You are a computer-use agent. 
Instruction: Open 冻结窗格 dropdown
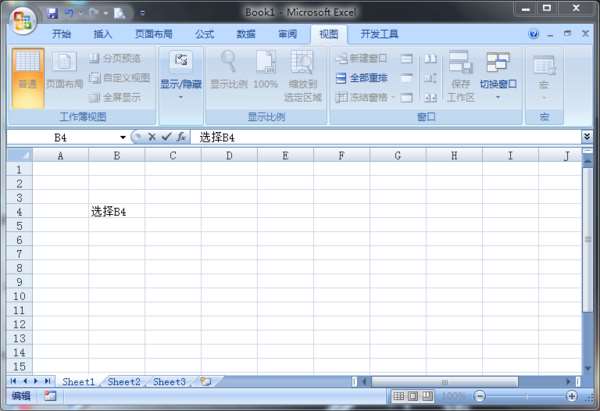point(365,98)
